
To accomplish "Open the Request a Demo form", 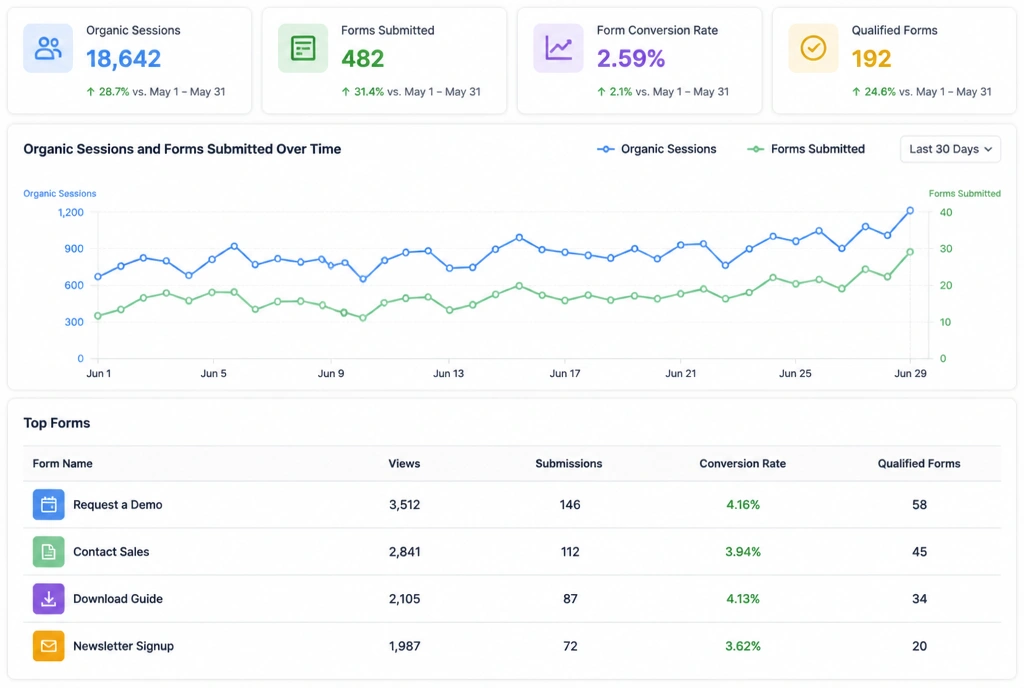I will coord(118,505).
